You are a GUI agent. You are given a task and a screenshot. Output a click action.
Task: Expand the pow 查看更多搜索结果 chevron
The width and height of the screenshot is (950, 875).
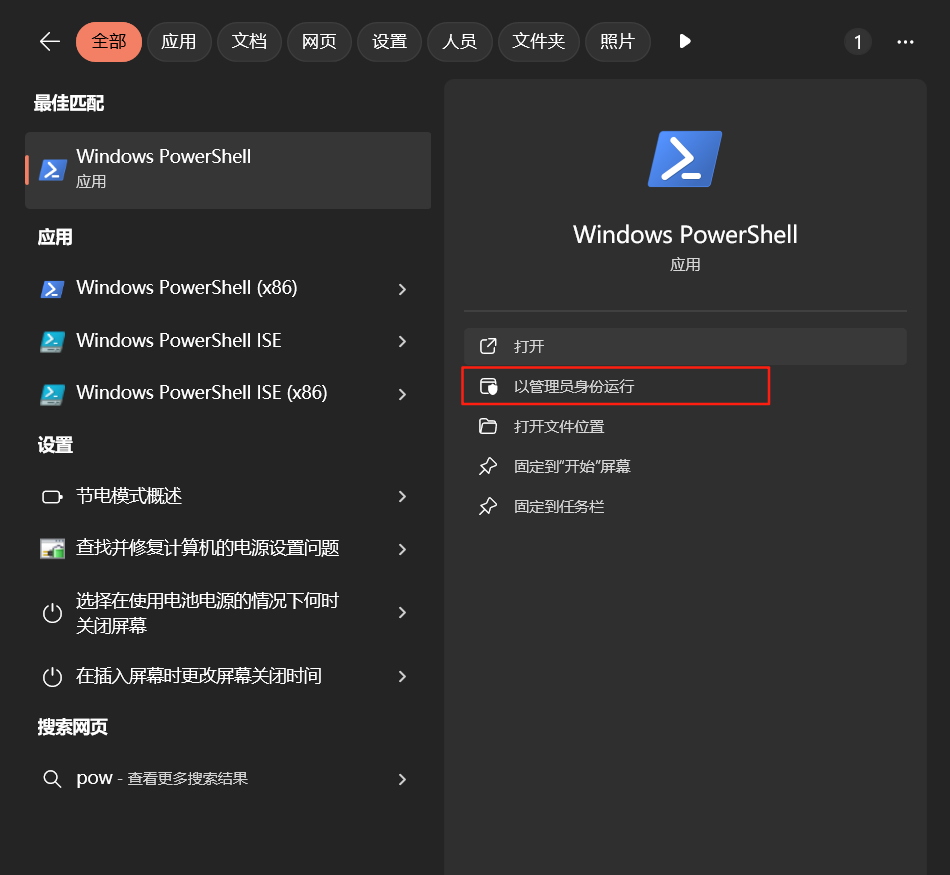402,779
